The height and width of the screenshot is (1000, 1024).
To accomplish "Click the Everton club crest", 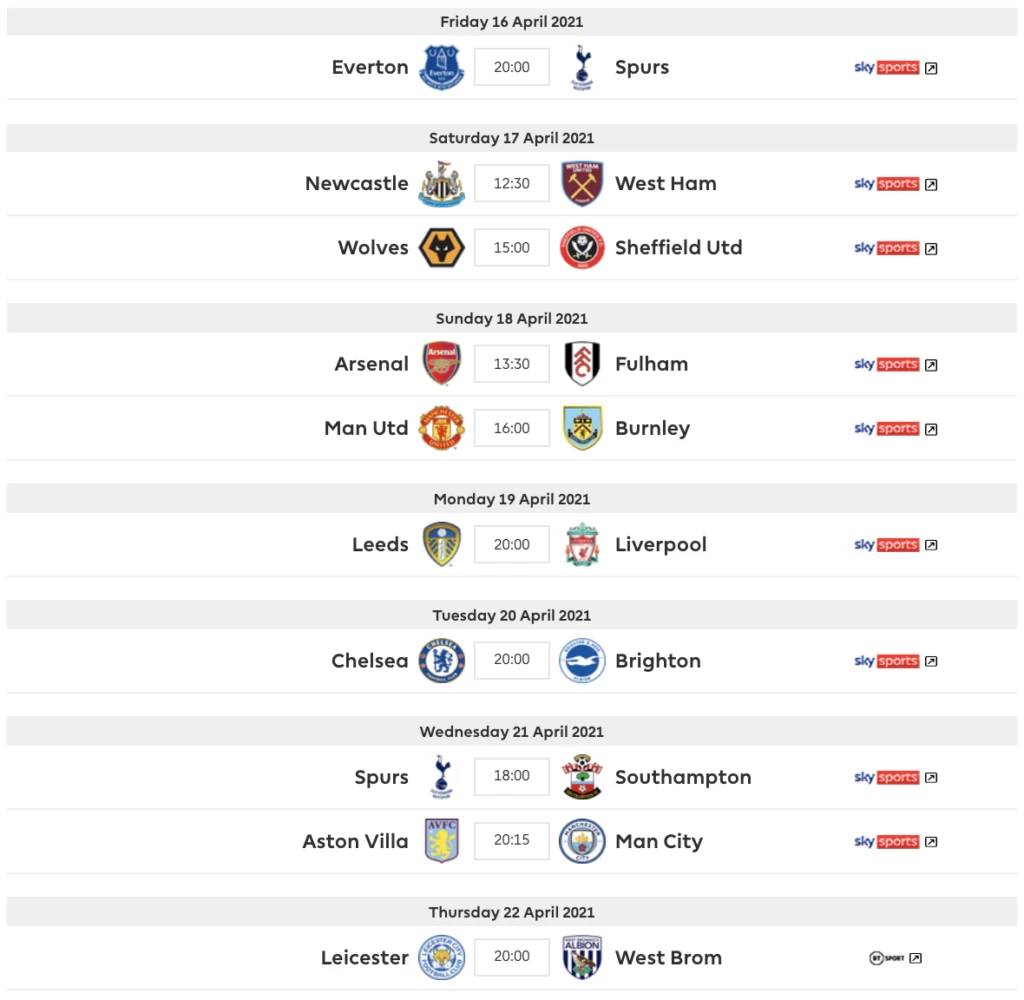I will point(441,67).
